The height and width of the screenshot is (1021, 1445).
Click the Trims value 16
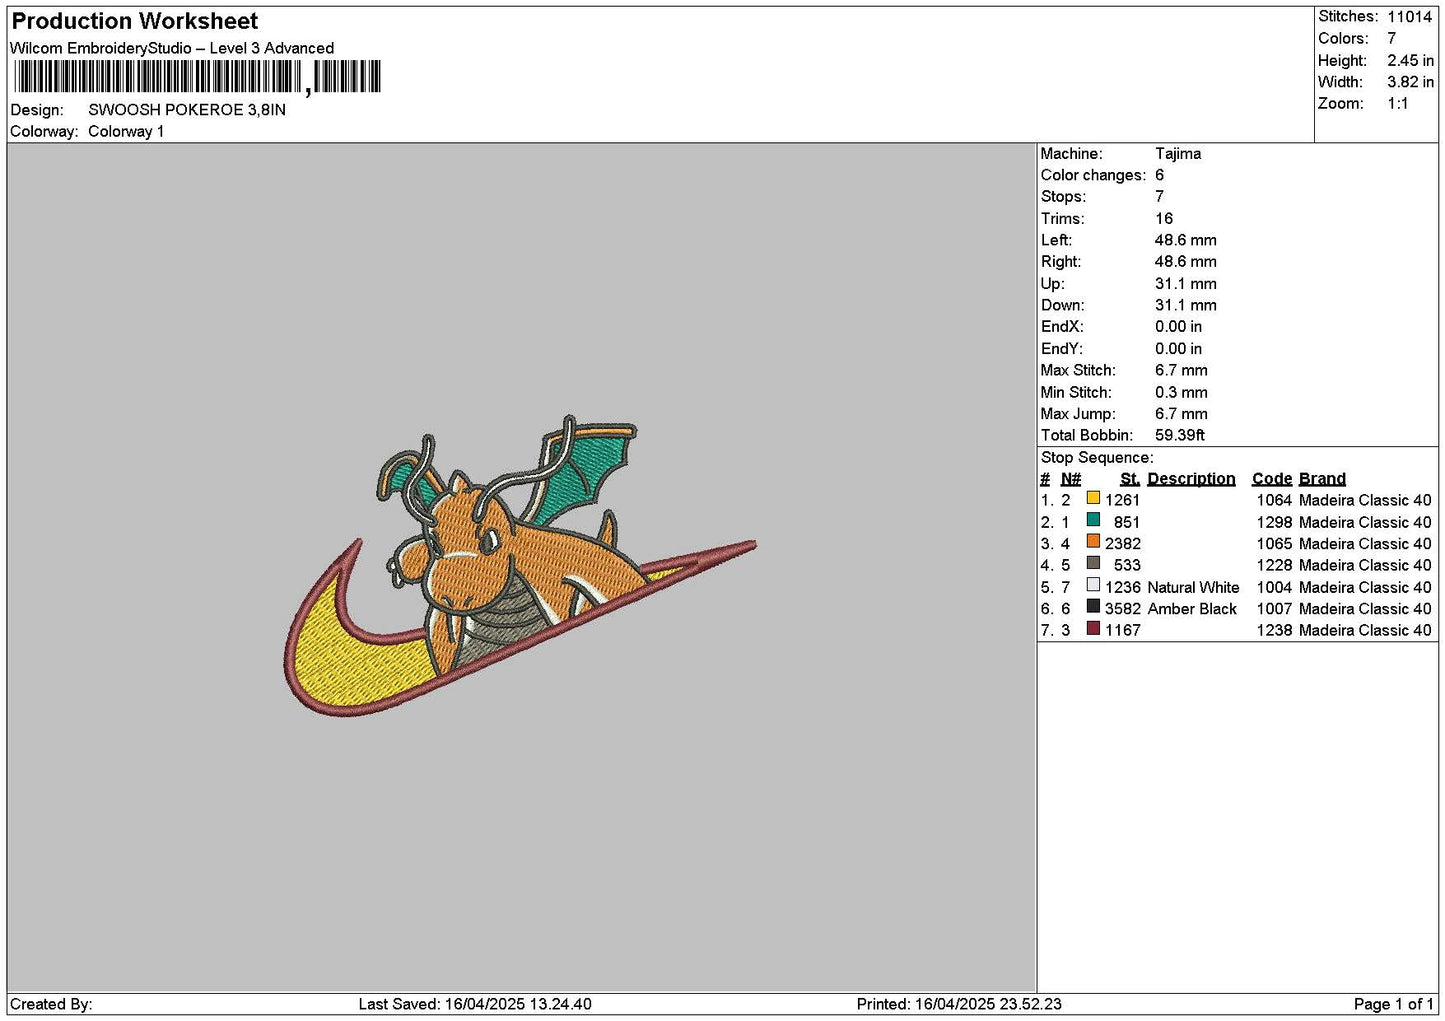1164,219
